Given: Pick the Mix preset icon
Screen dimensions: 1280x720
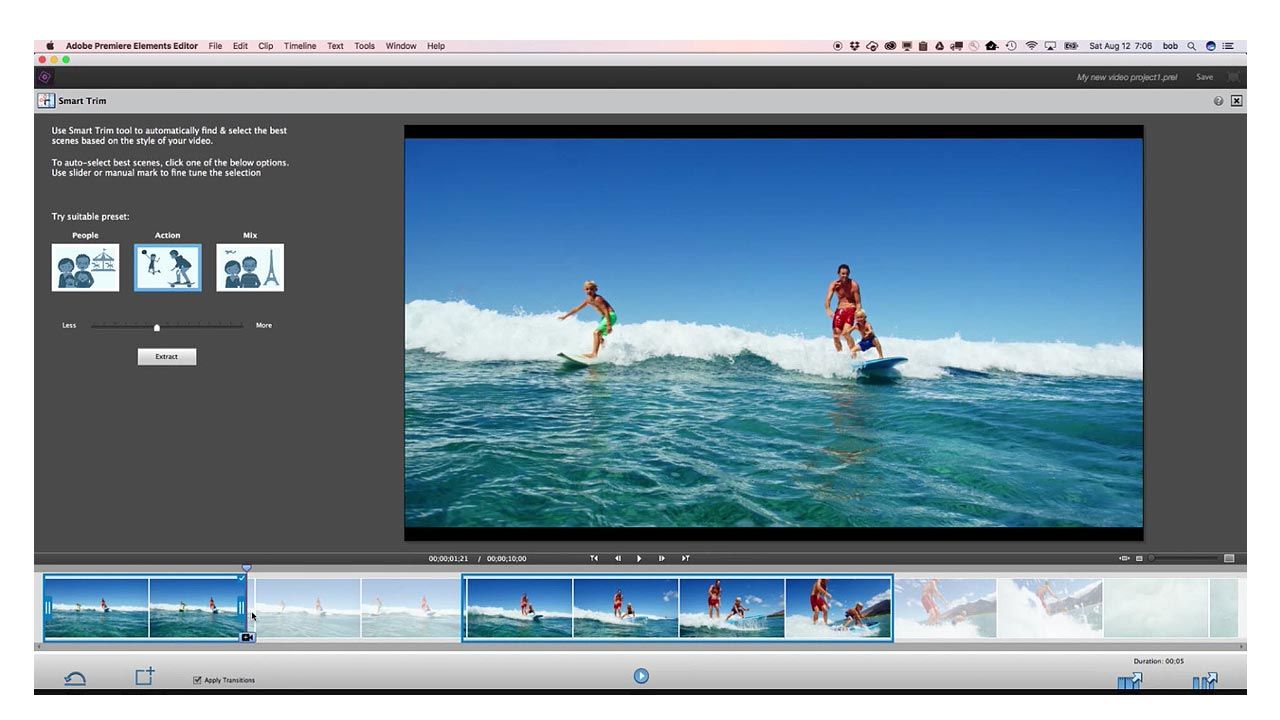Looking at the screenshot, I should tap(249, 267).
